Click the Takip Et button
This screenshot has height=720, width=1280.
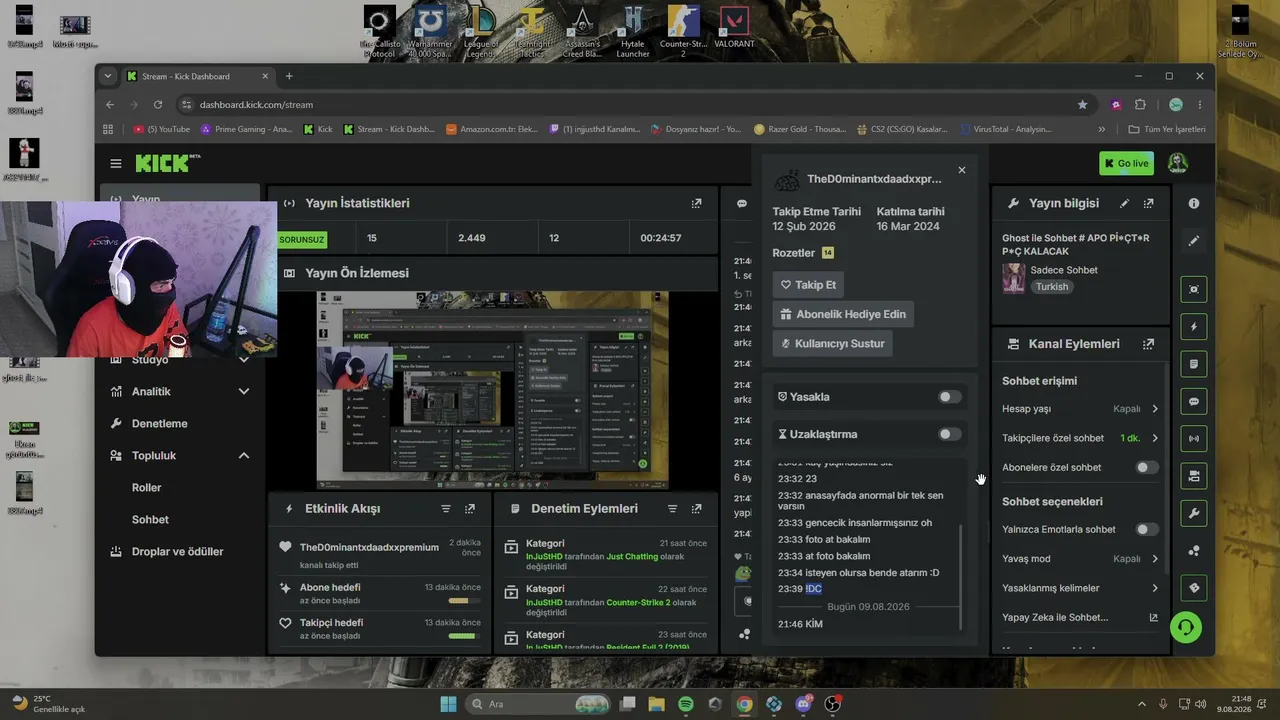tap(808, 285)
